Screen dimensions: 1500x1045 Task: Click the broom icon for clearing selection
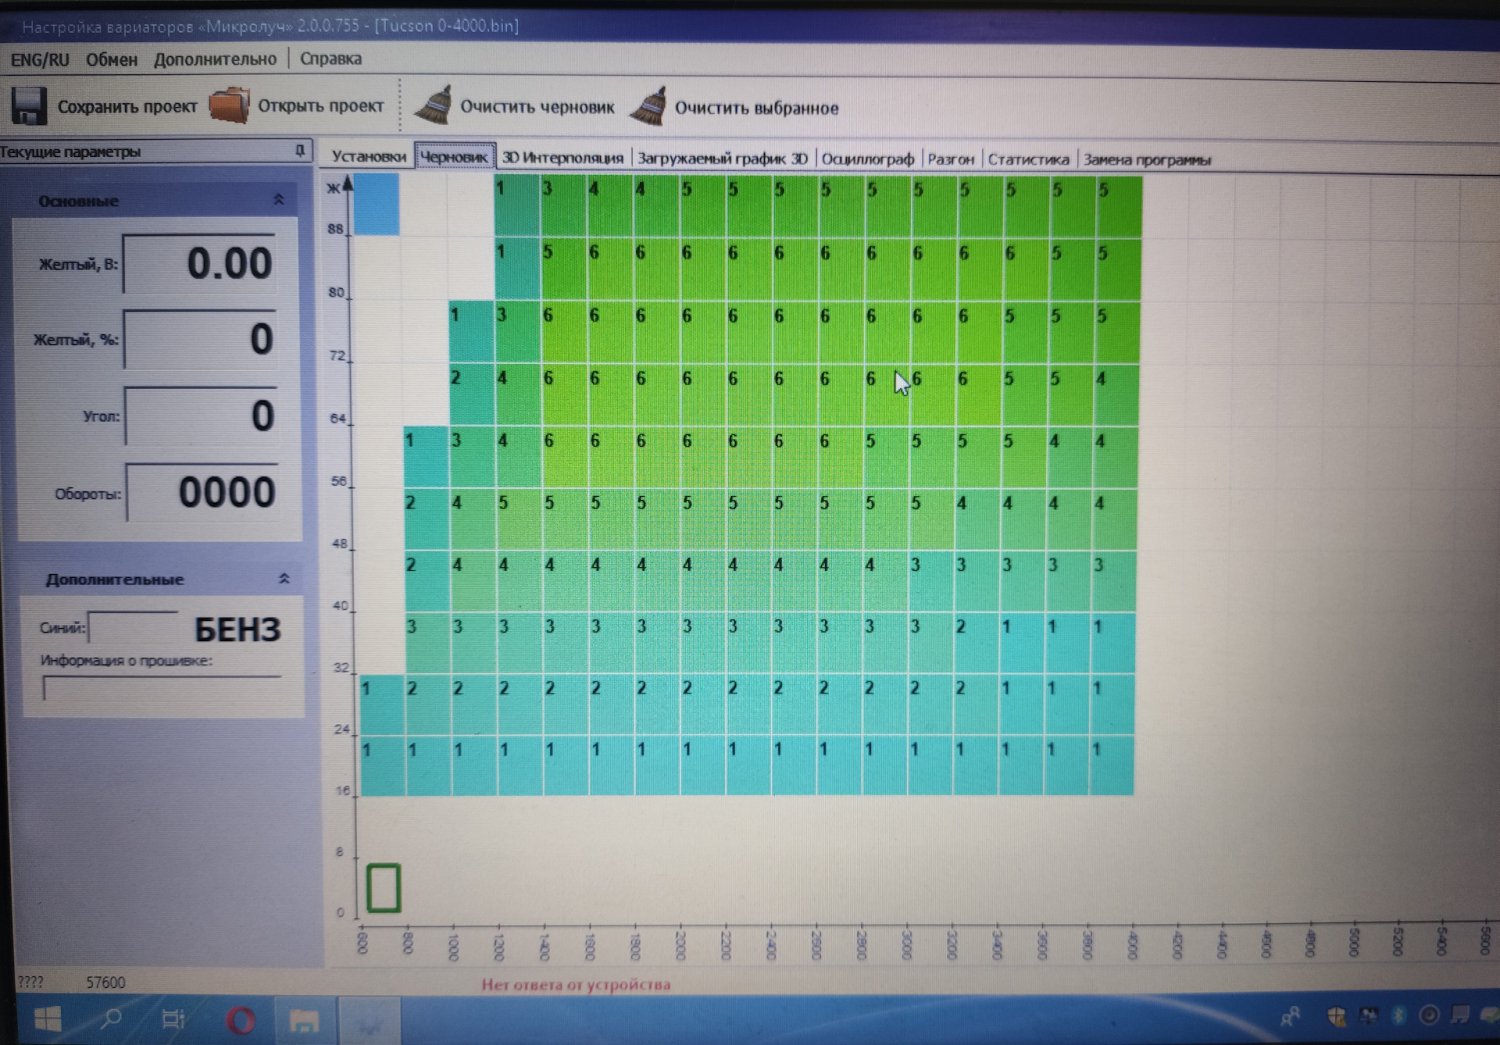648,106
